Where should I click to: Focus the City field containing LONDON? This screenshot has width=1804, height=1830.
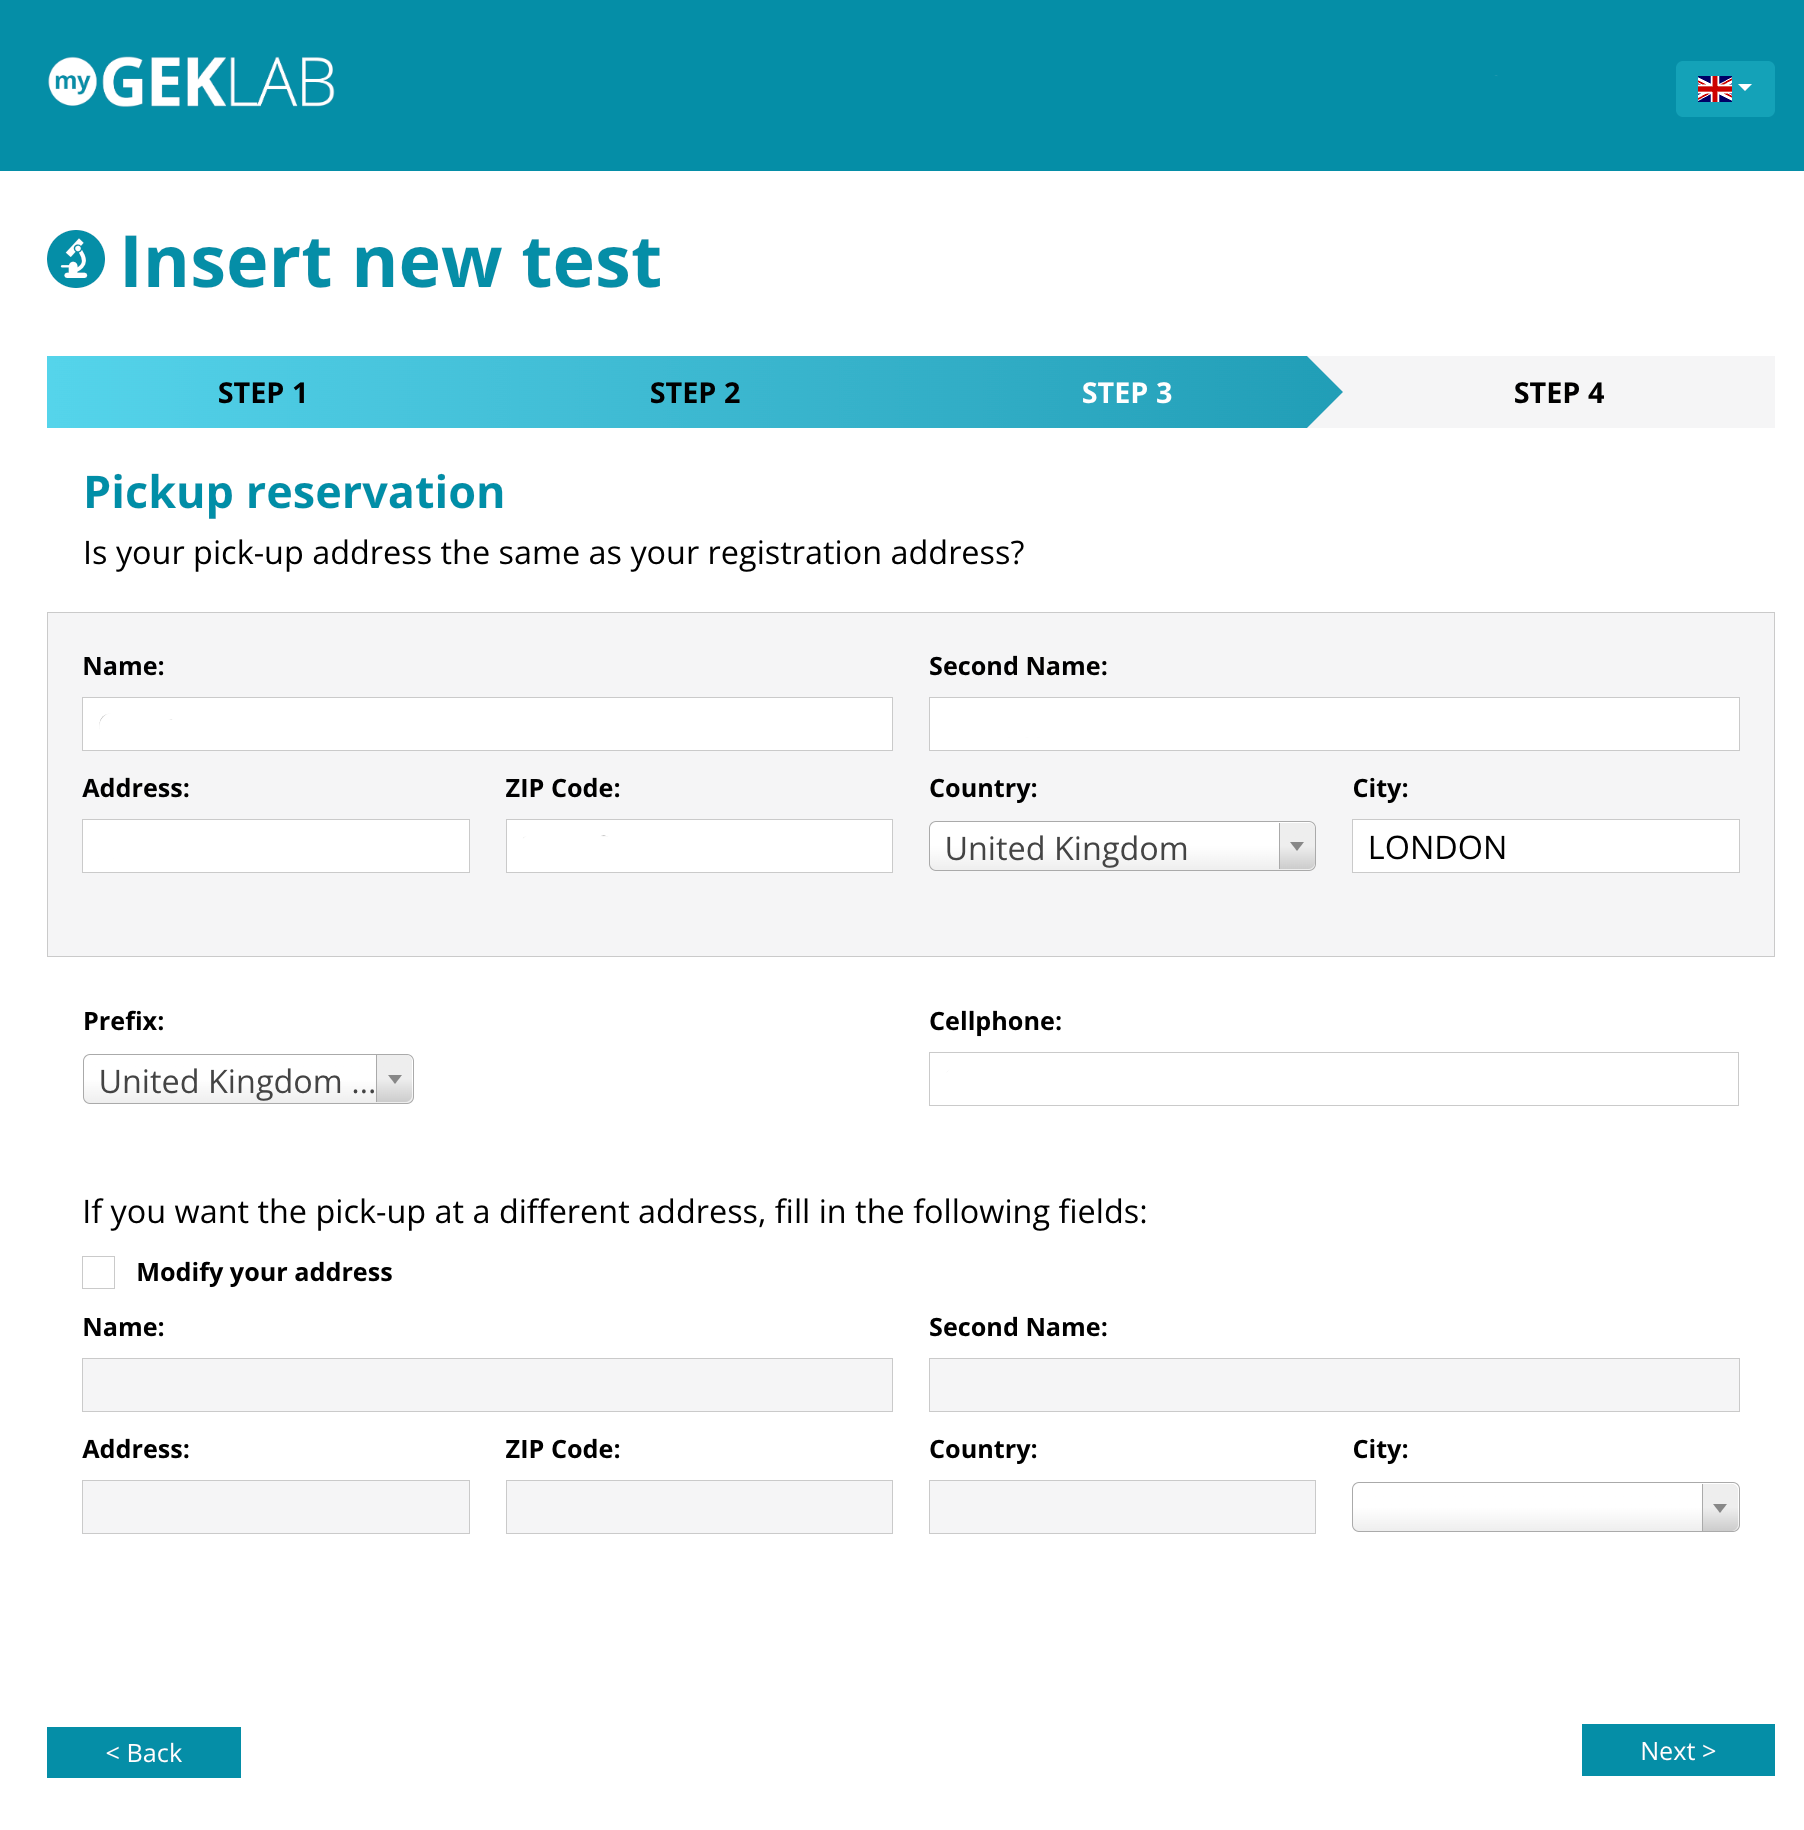pos(1545,847)
